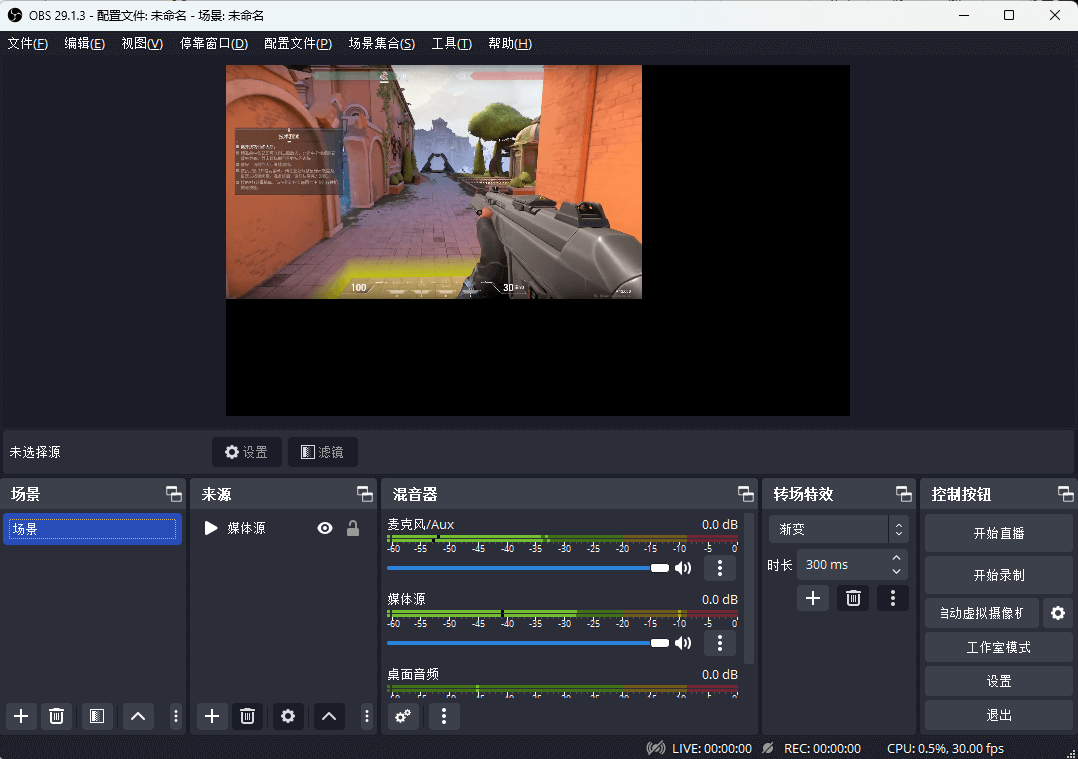Open the 帮助(H) menu
Image resolution: width=1078 pixels, height=759 pixels.
(510, 43)
